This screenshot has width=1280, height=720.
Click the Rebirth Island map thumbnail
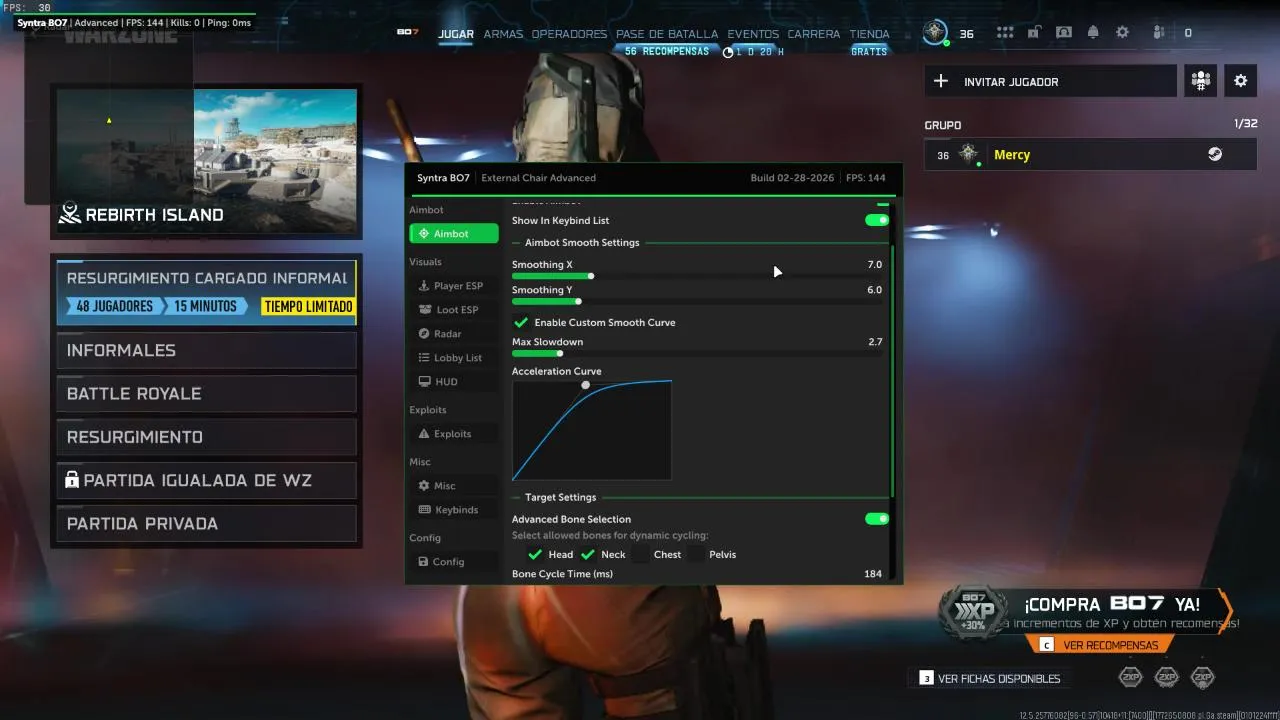click(x=206, y=163)
